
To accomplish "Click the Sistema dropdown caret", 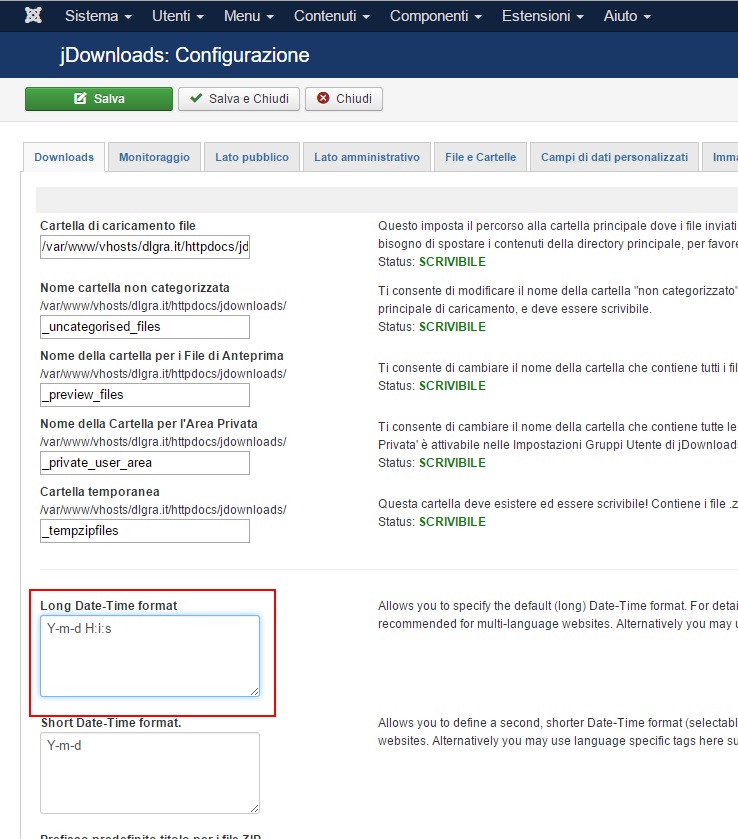I will pyautogui.click(x=128, y=17).
